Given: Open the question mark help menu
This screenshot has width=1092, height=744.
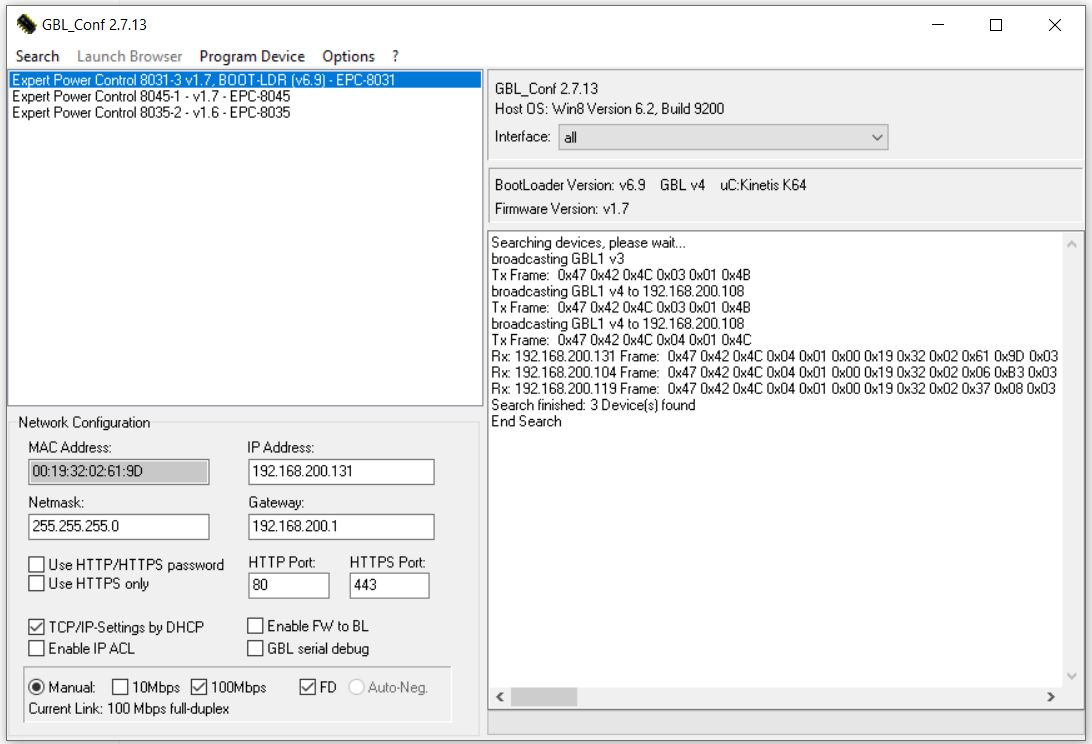Looking at the screenshot, I should pyautogui.click(x=395, y=56).
